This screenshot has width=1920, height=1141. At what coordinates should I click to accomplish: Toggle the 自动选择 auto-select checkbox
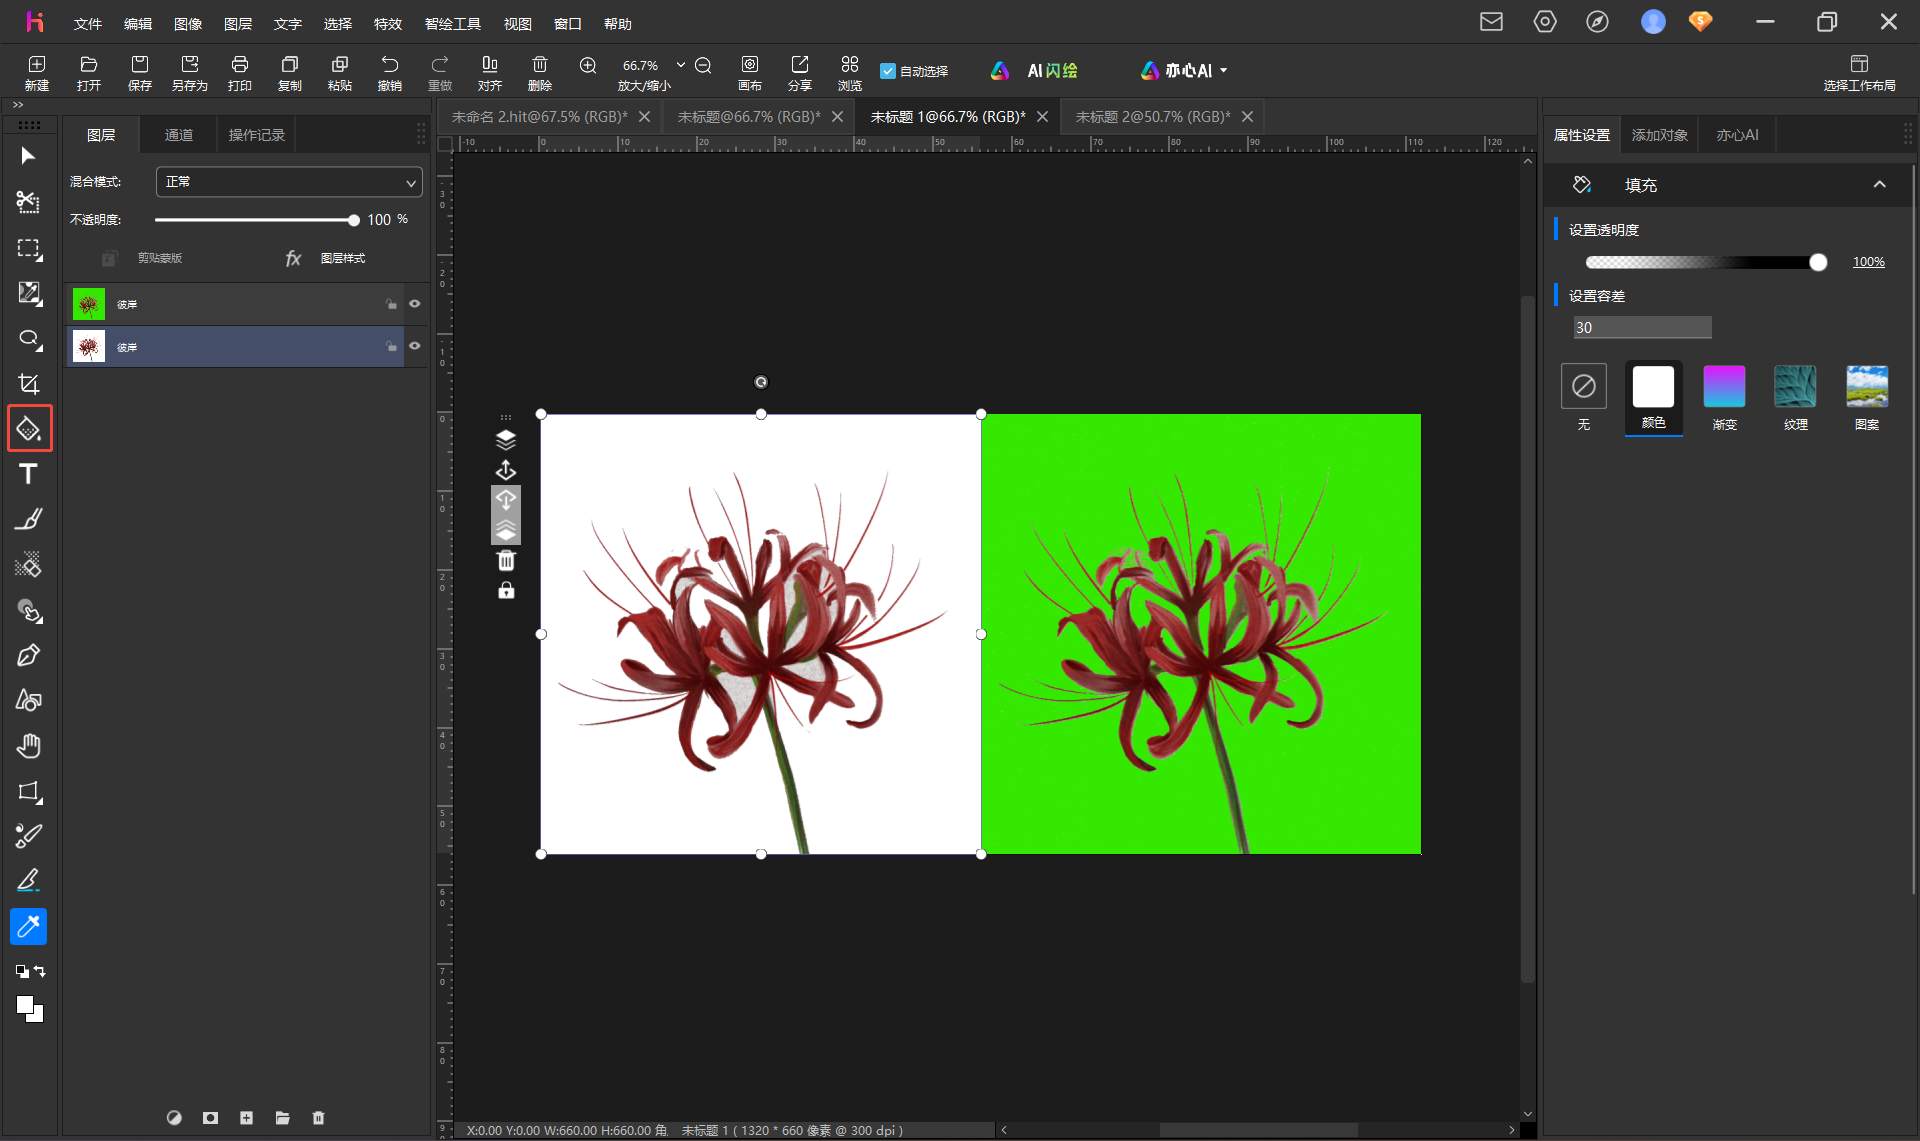click(887, 71)
